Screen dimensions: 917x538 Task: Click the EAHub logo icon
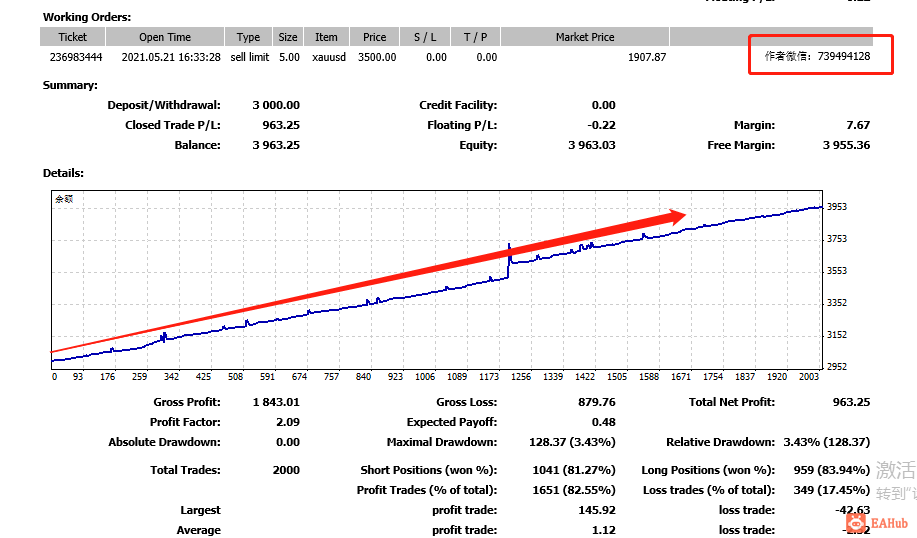pyautogui.click(x=856, y=520)
